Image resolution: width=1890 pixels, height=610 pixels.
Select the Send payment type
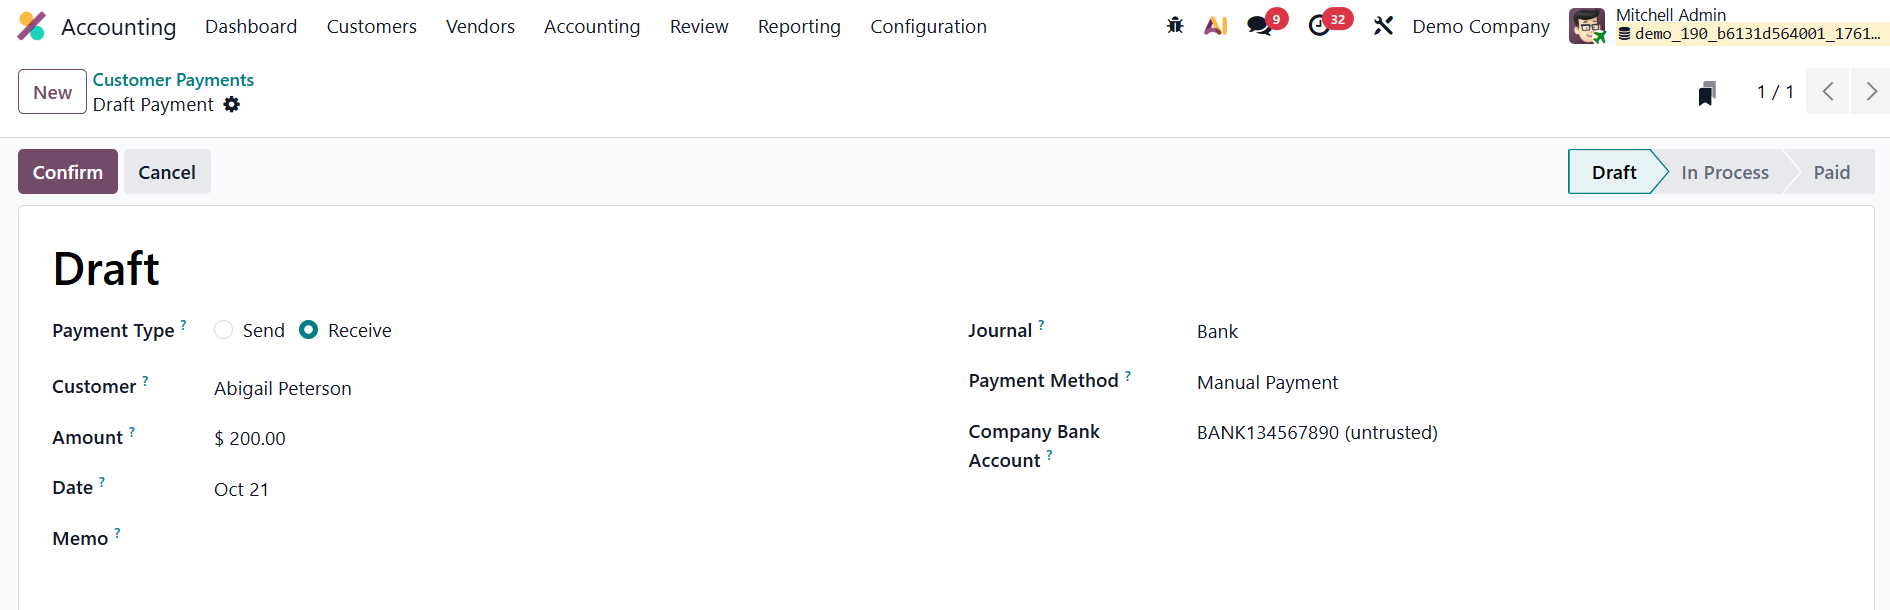click(224, 330)
